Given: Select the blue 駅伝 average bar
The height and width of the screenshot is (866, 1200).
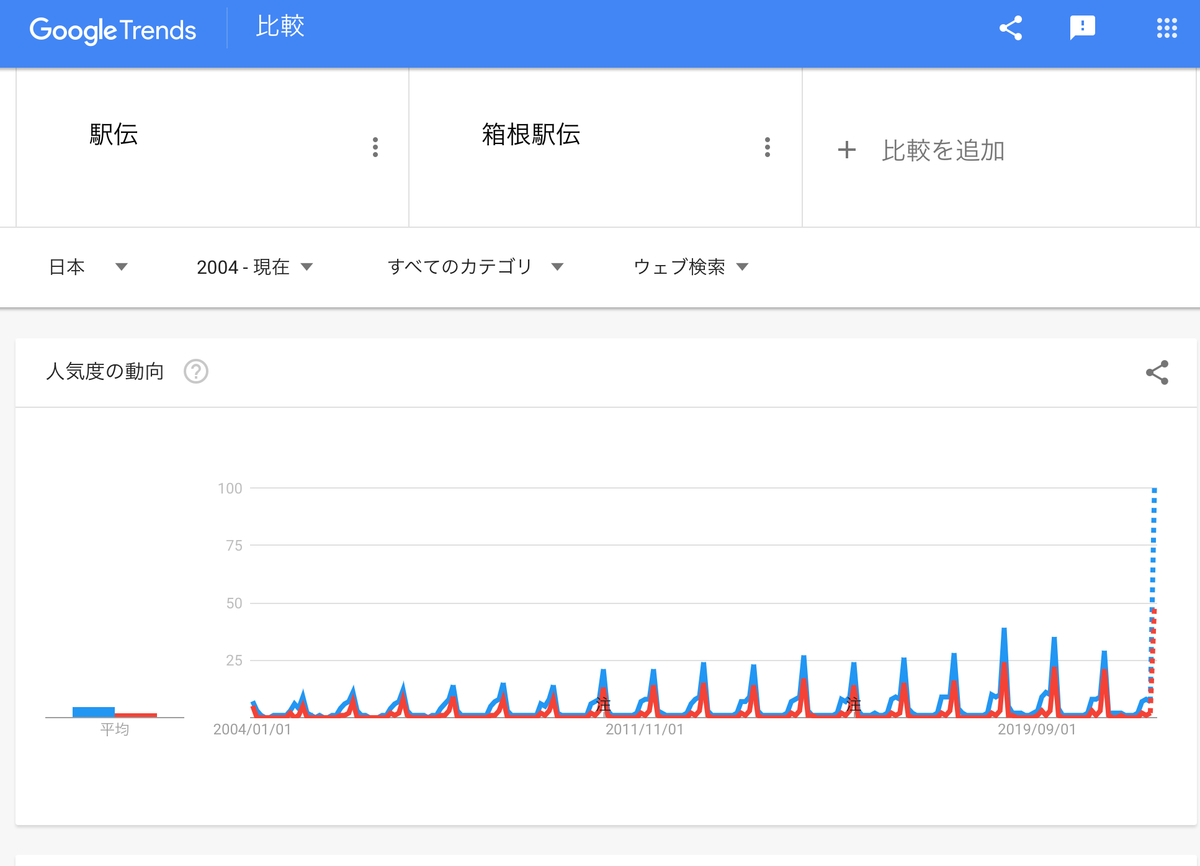Looking at the screenshot, I should pyautogui.click(x=91, y=710).
